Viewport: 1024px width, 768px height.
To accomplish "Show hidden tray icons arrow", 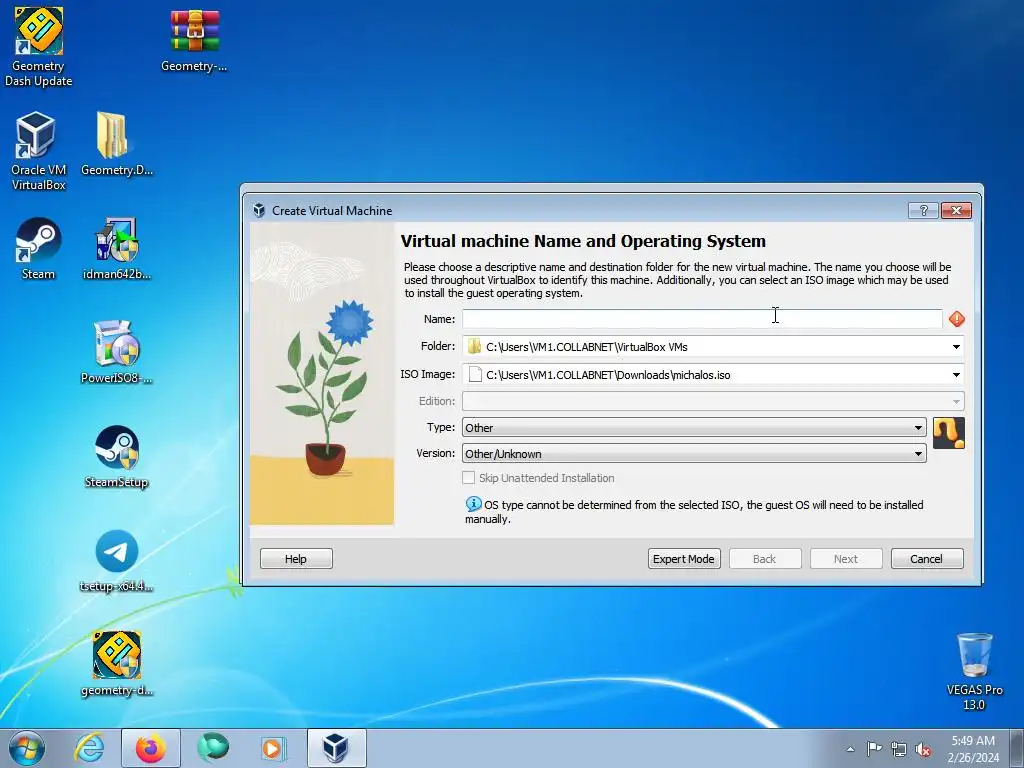I will 850,749.
